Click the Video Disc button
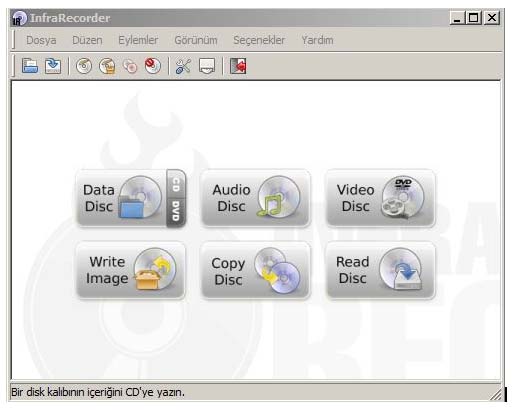513x410 pixels. [x=380, y=198]
